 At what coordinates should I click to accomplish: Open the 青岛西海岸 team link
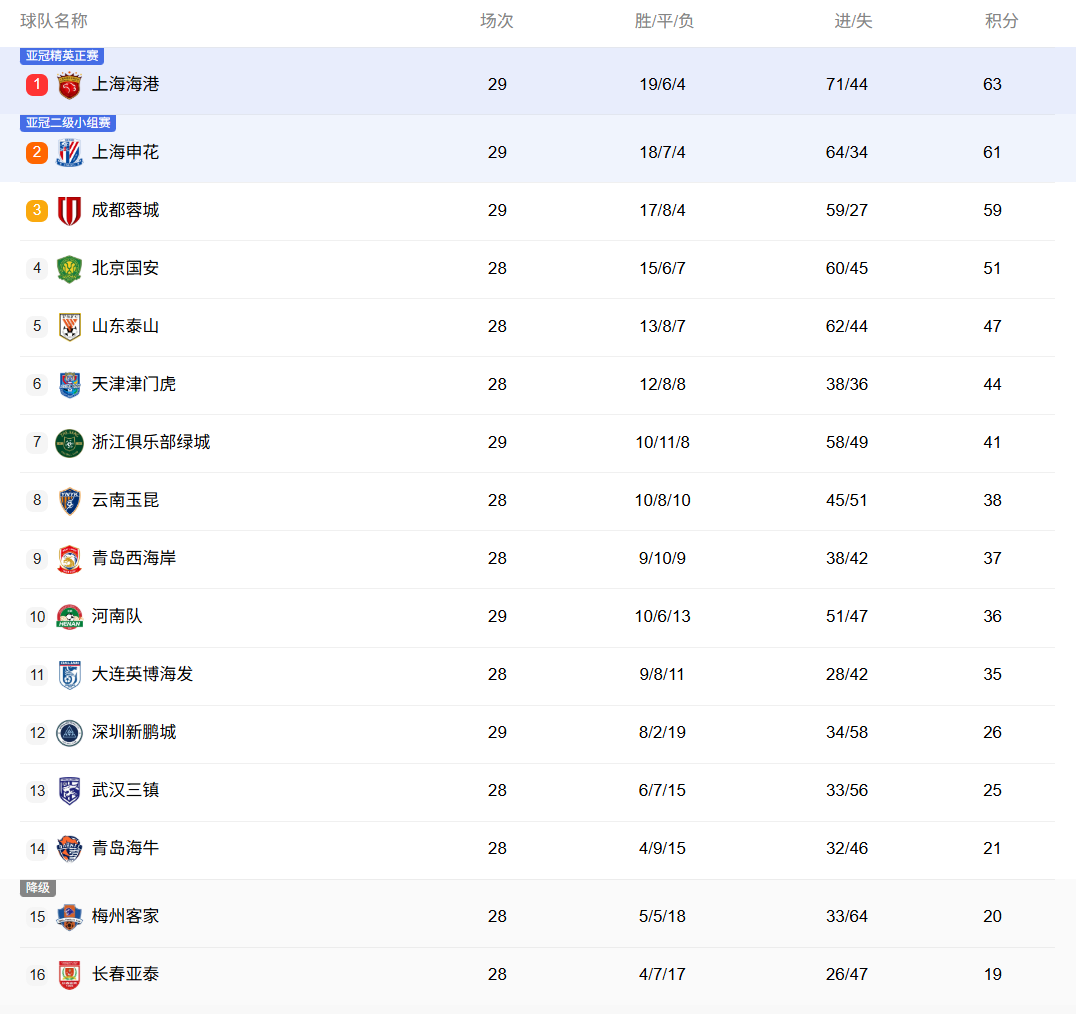point(133,558)
